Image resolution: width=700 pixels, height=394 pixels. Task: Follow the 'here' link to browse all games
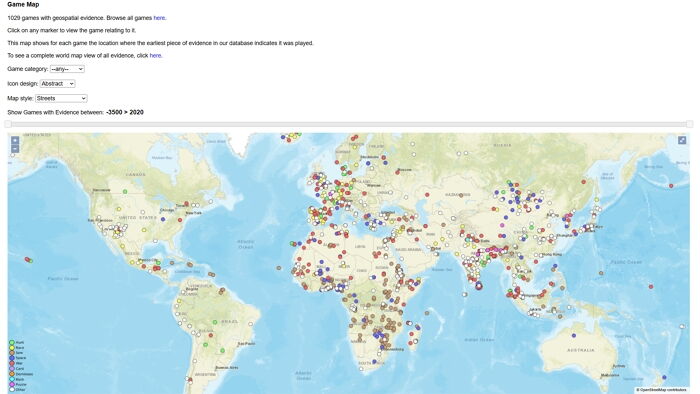159,18
